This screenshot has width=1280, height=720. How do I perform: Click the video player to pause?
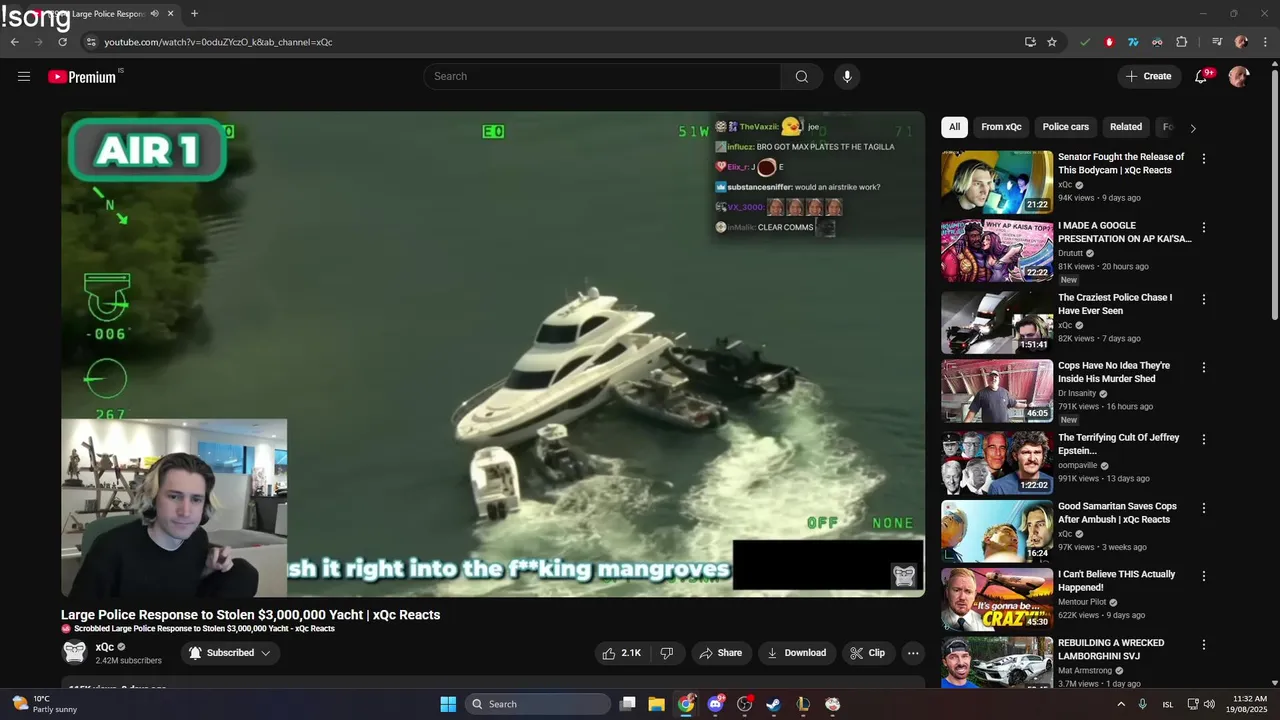point(493,354)
